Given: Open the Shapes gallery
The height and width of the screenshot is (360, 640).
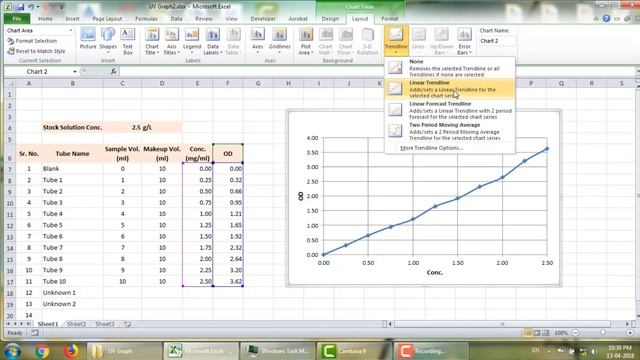Looking at the screenshot, I should click(108, 39).
